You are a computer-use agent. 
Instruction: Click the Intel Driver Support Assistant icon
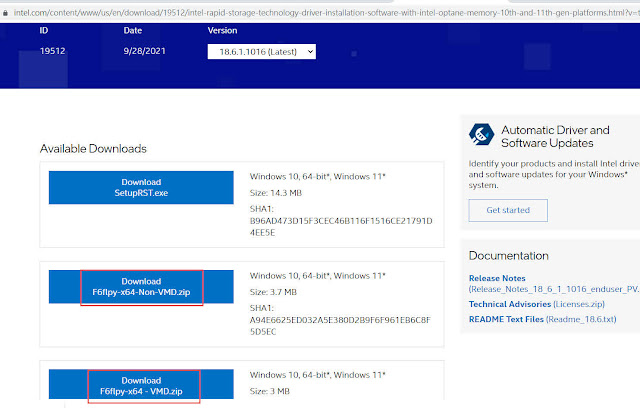tap(482, 135)
